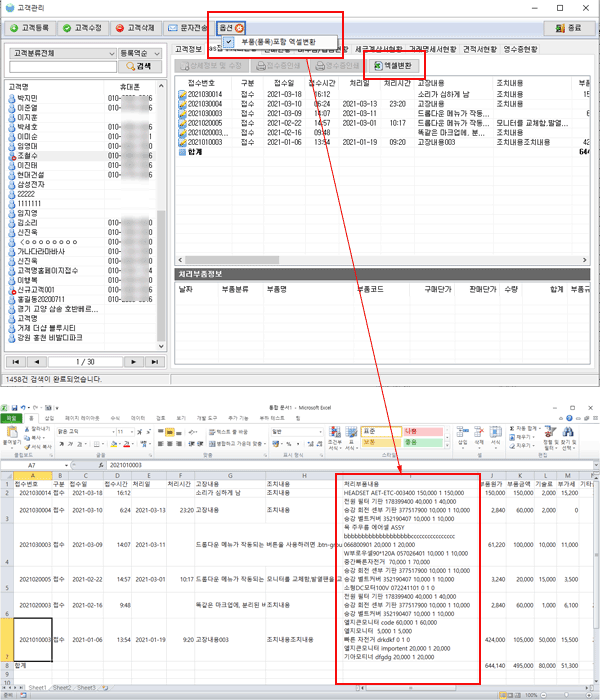Viewport: 600px width, 700px height.
Task: Click Excel font color button
Action: 127,444
